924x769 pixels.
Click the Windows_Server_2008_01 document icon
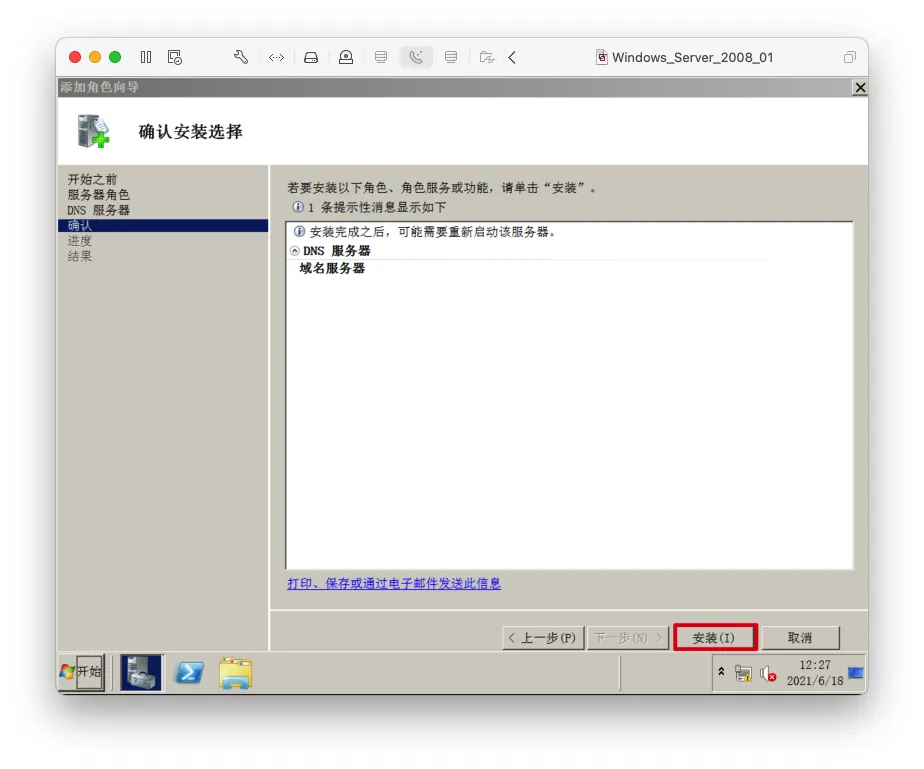click(x=602, y=57)
